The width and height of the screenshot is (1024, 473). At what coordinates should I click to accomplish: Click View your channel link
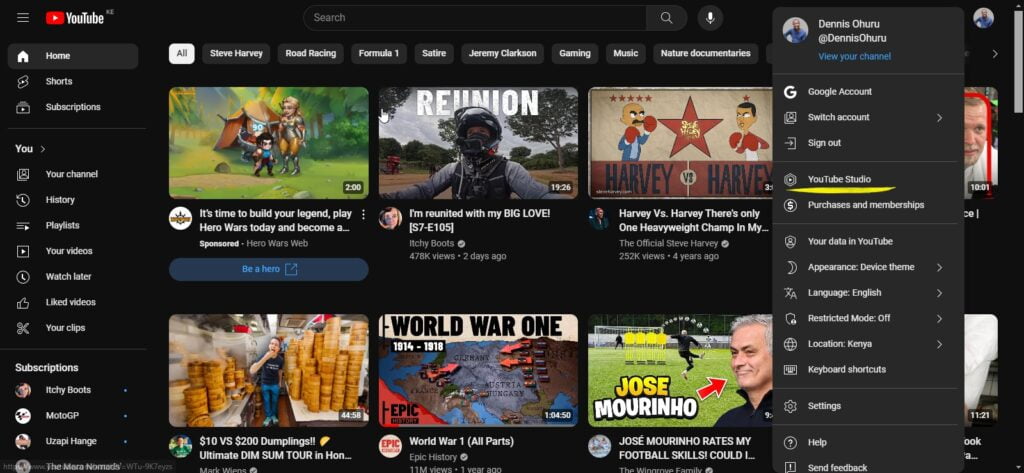(854, 57)
